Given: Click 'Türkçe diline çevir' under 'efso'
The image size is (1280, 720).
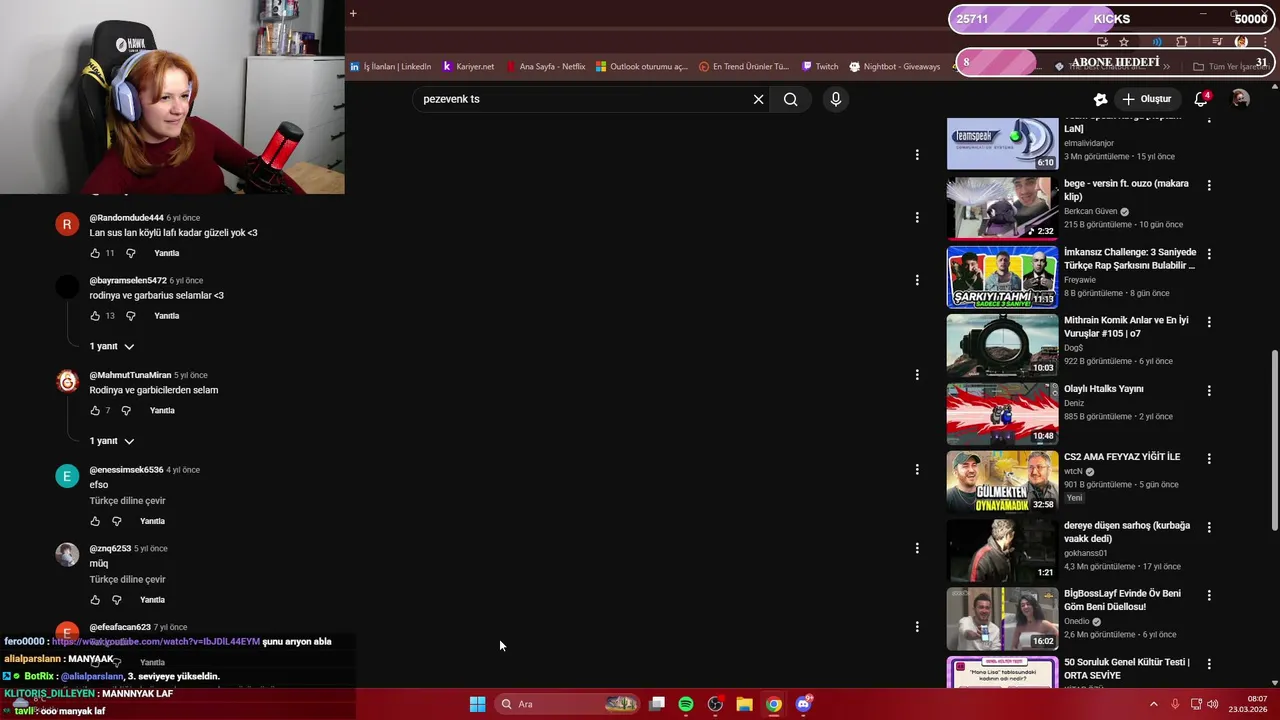Looking at the screenshot, I should point(128,501).
